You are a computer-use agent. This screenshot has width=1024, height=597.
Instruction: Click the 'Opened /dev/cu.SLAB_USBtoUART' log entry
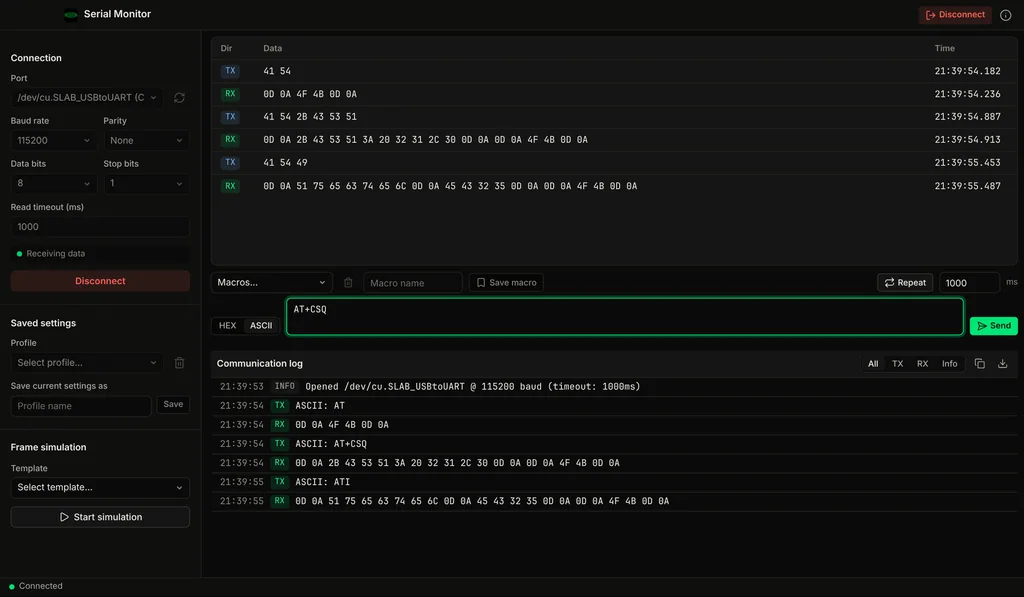[x=614, y=387]
